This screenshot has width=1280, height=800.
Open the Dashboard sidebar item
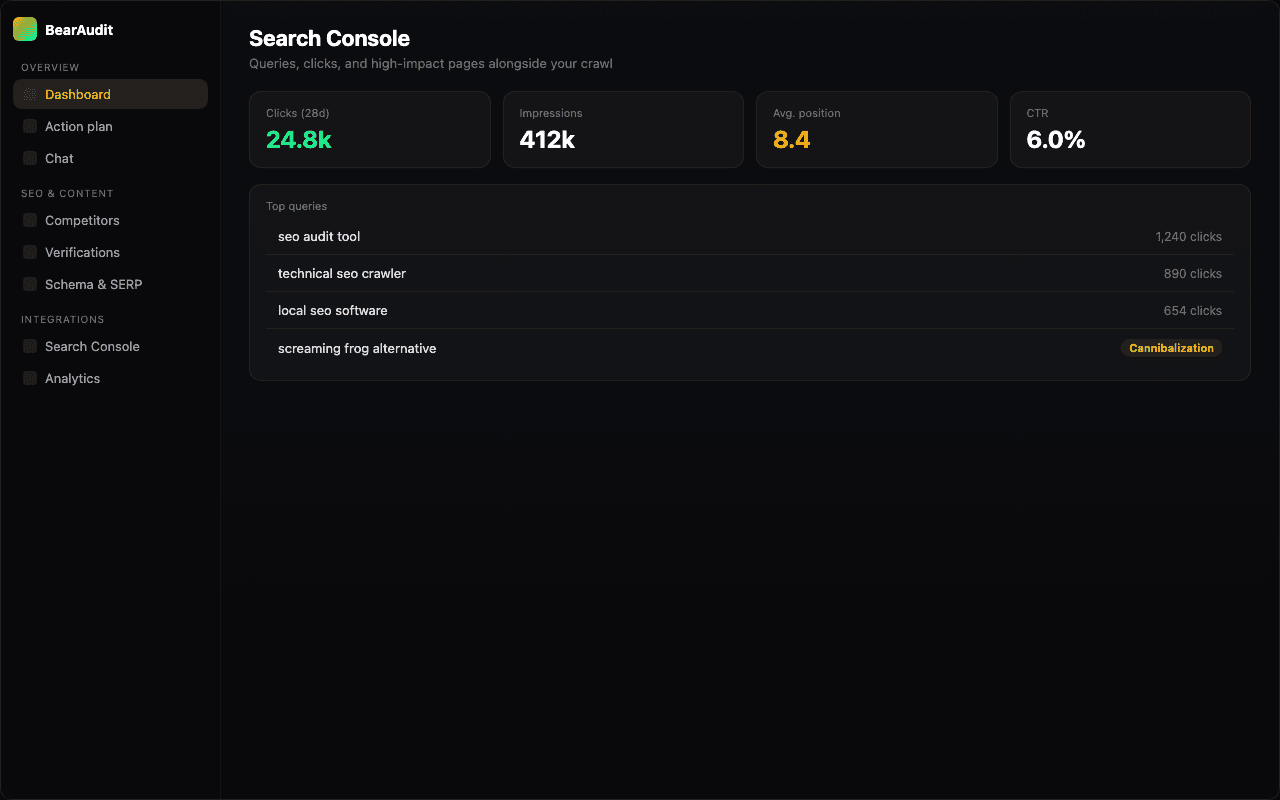[110, 94]
